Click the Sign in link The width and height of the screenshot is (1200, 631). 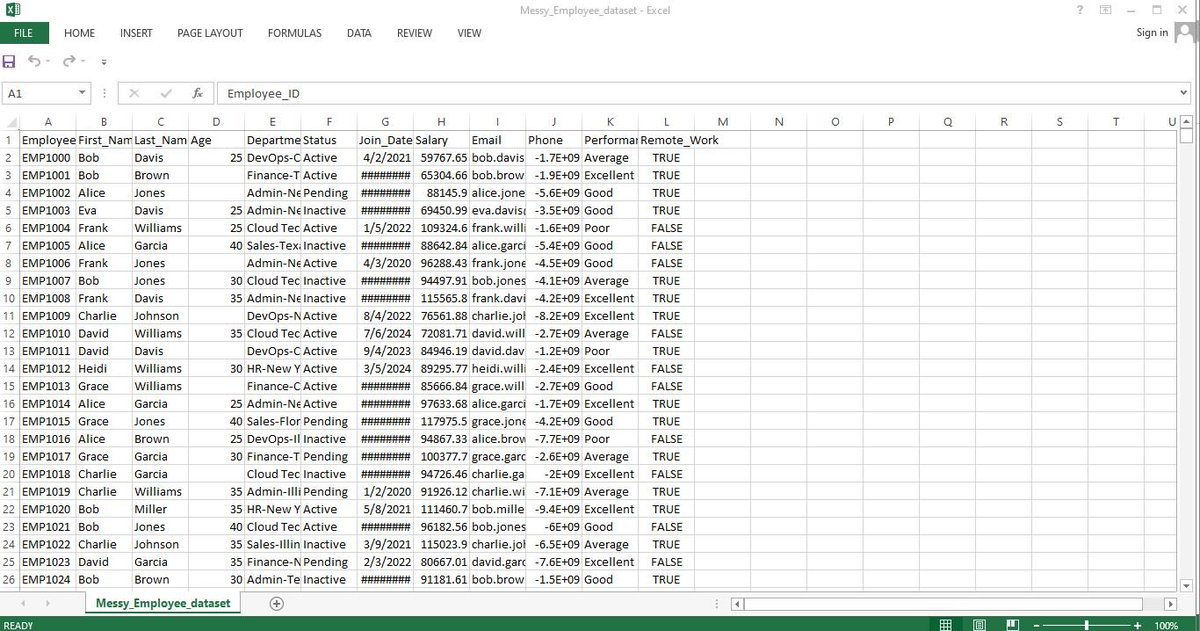point(1152,33)
